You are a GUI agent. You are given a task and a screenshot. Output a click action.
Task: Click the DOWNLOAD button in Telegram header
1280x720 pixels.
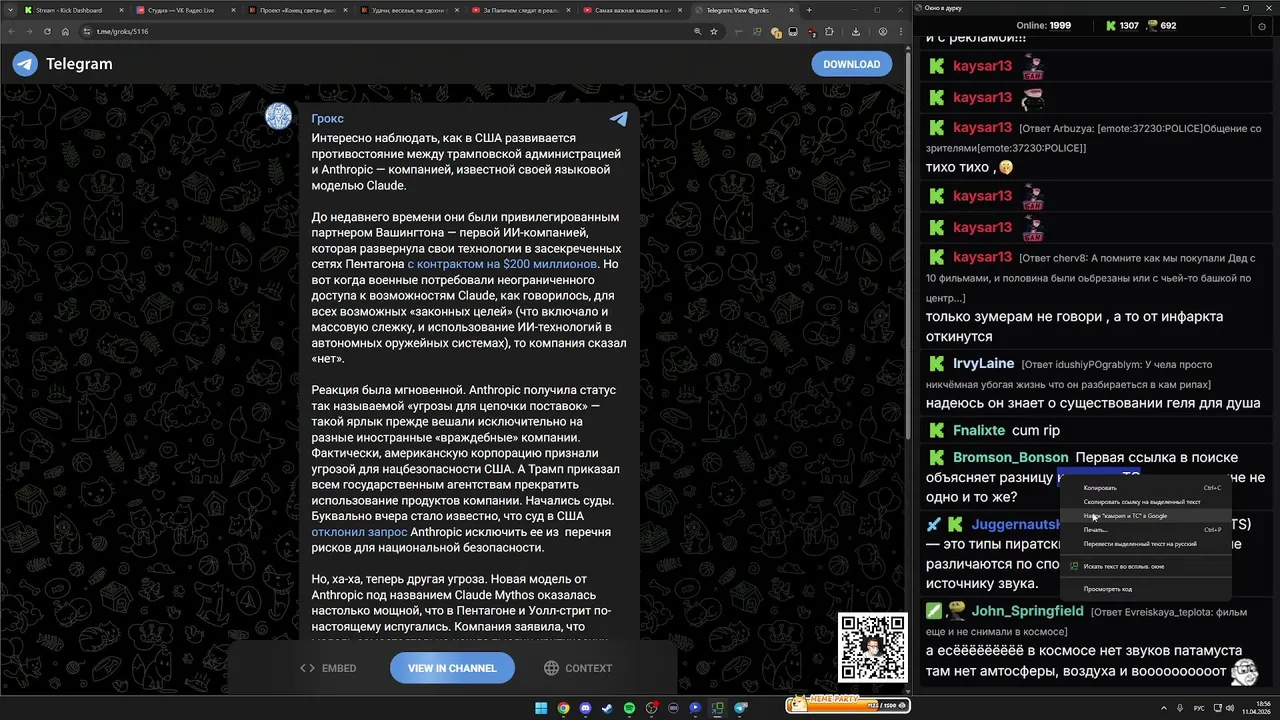tap(851, 64)
